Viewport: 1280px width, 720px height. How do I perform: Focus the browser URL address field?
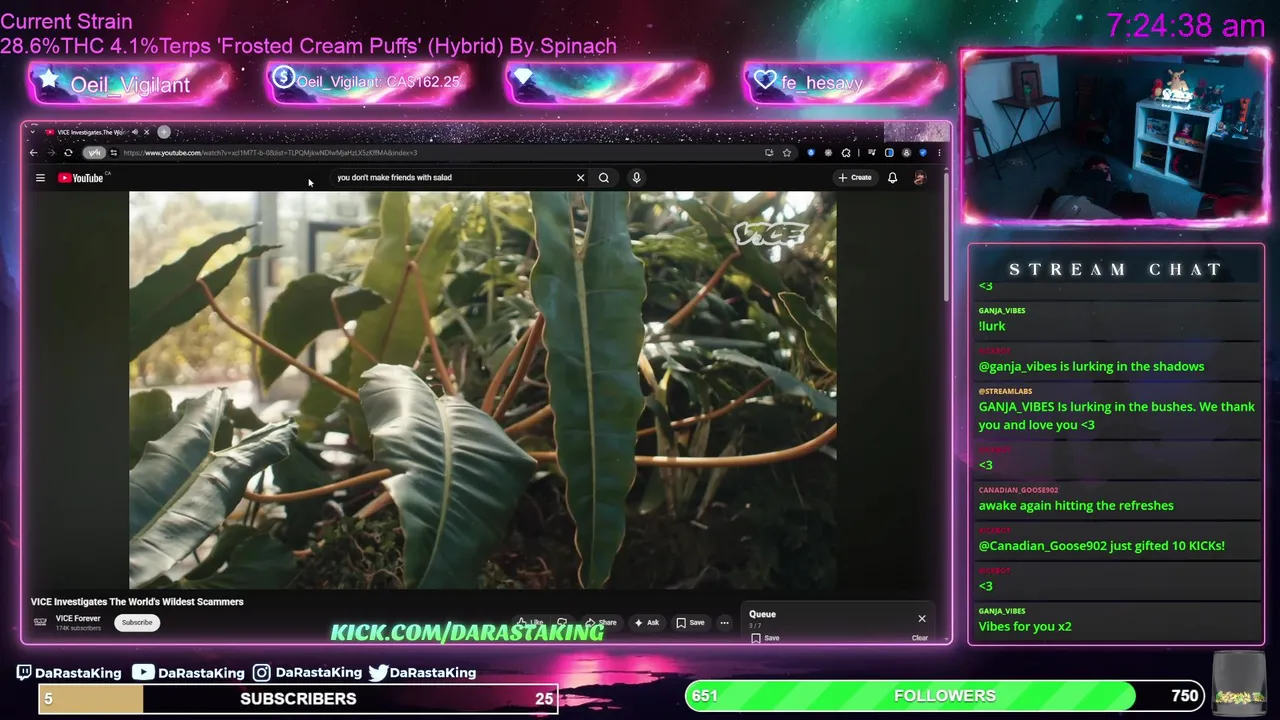coord(440,153)
